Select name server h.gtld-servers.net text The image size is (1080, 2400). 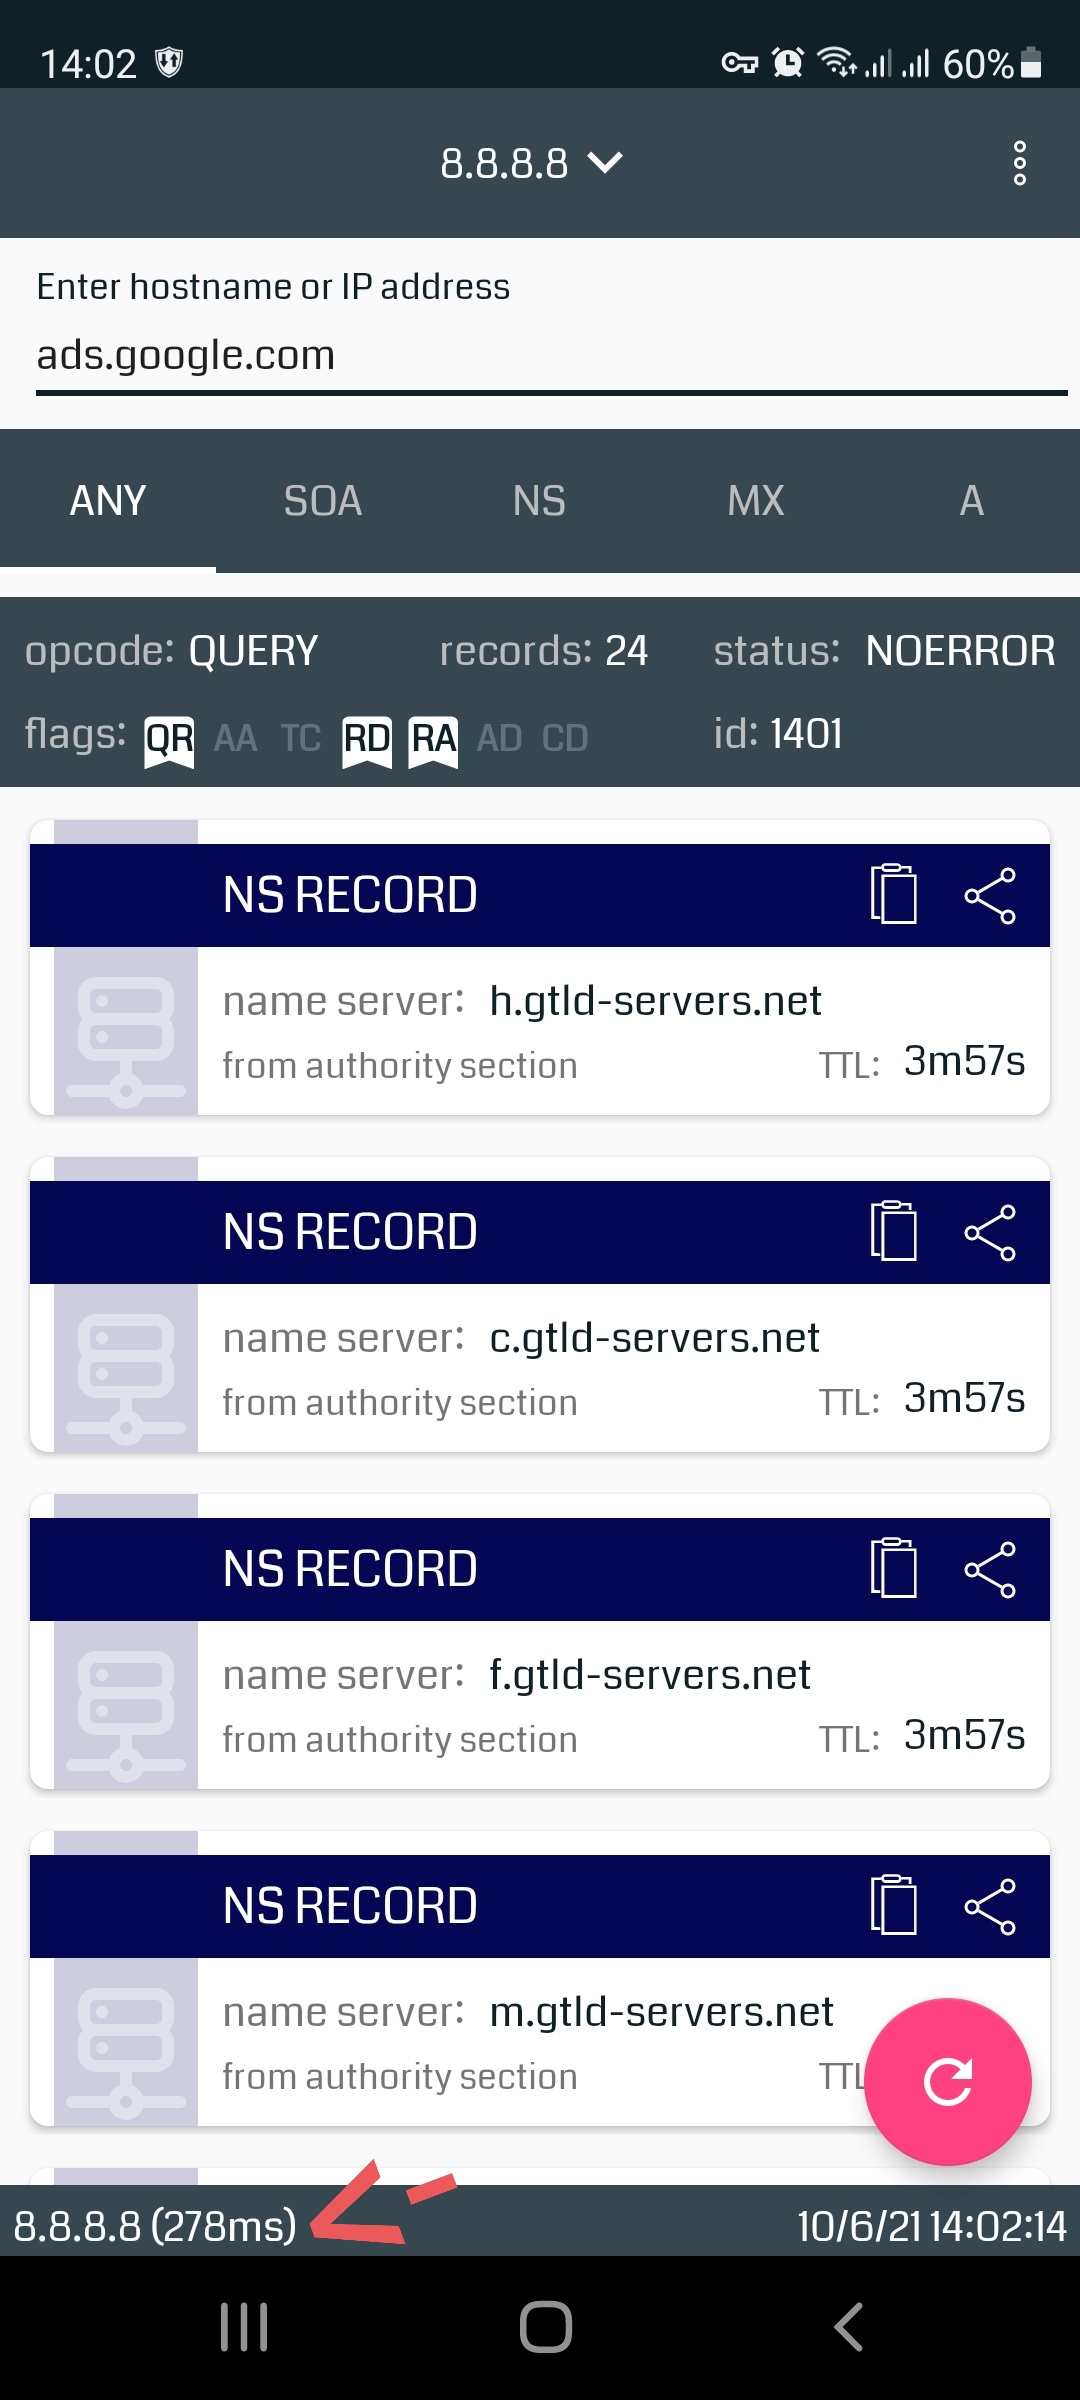[655, 1001]
